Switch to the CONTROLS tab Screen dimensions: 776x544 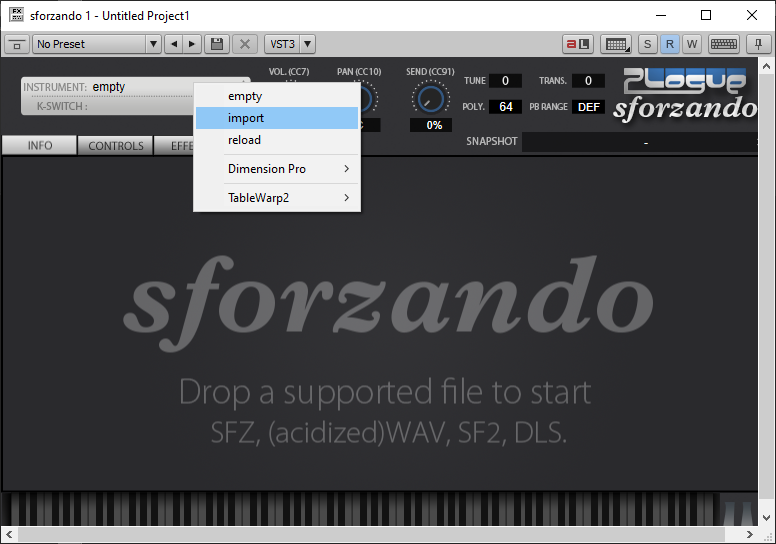pos(116,146)
